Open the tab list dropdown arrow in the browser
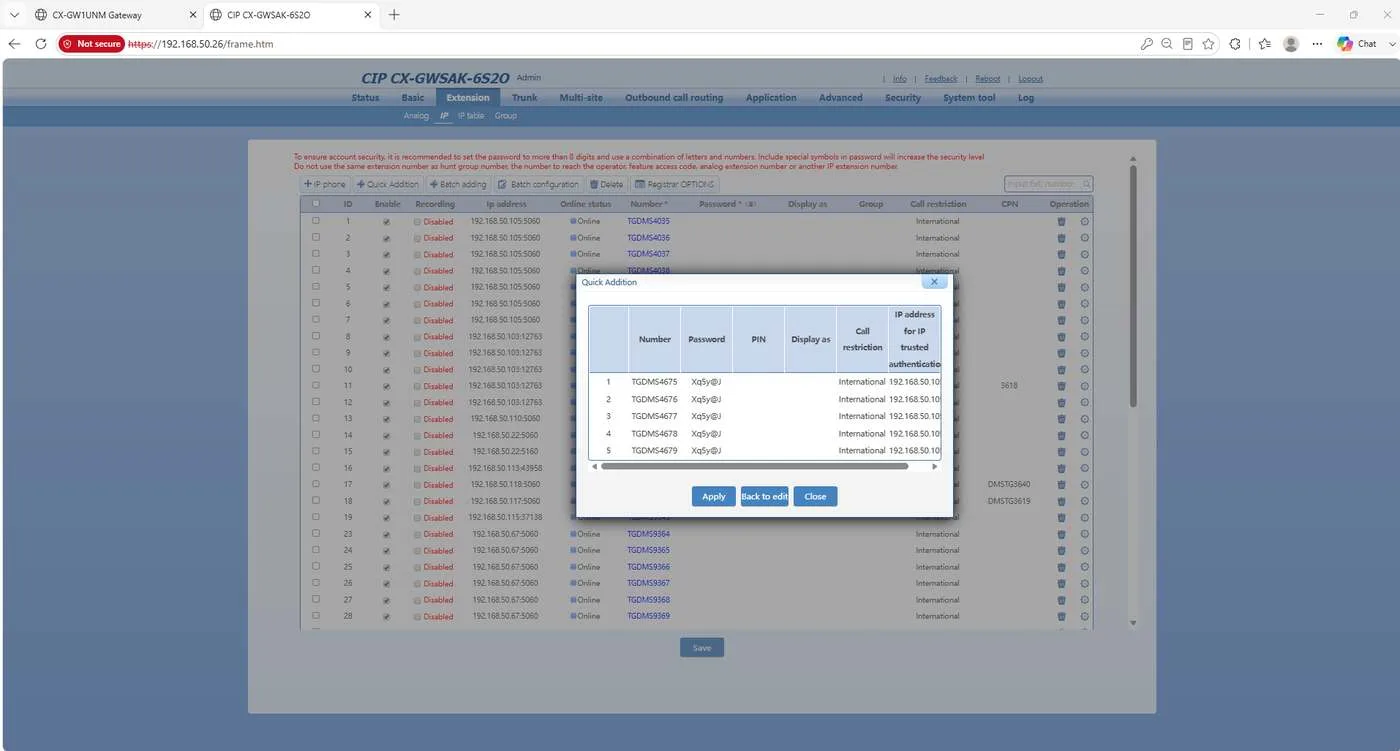This screenshot has width=1400, height=751. point(14,15)
